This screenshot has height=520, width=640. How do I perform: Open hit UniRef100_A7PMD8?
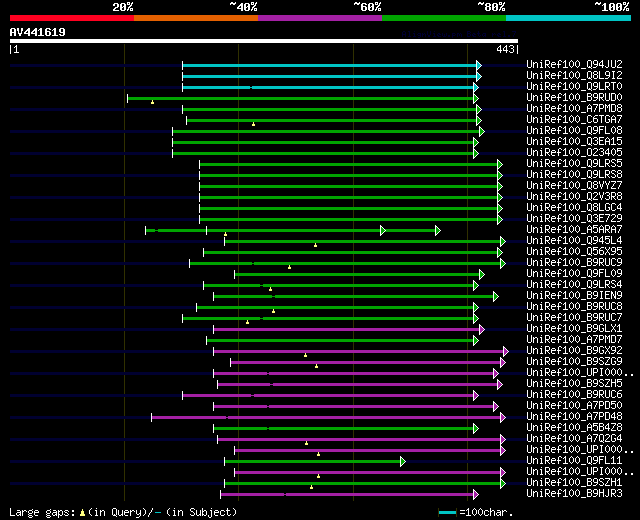(574, 109)
